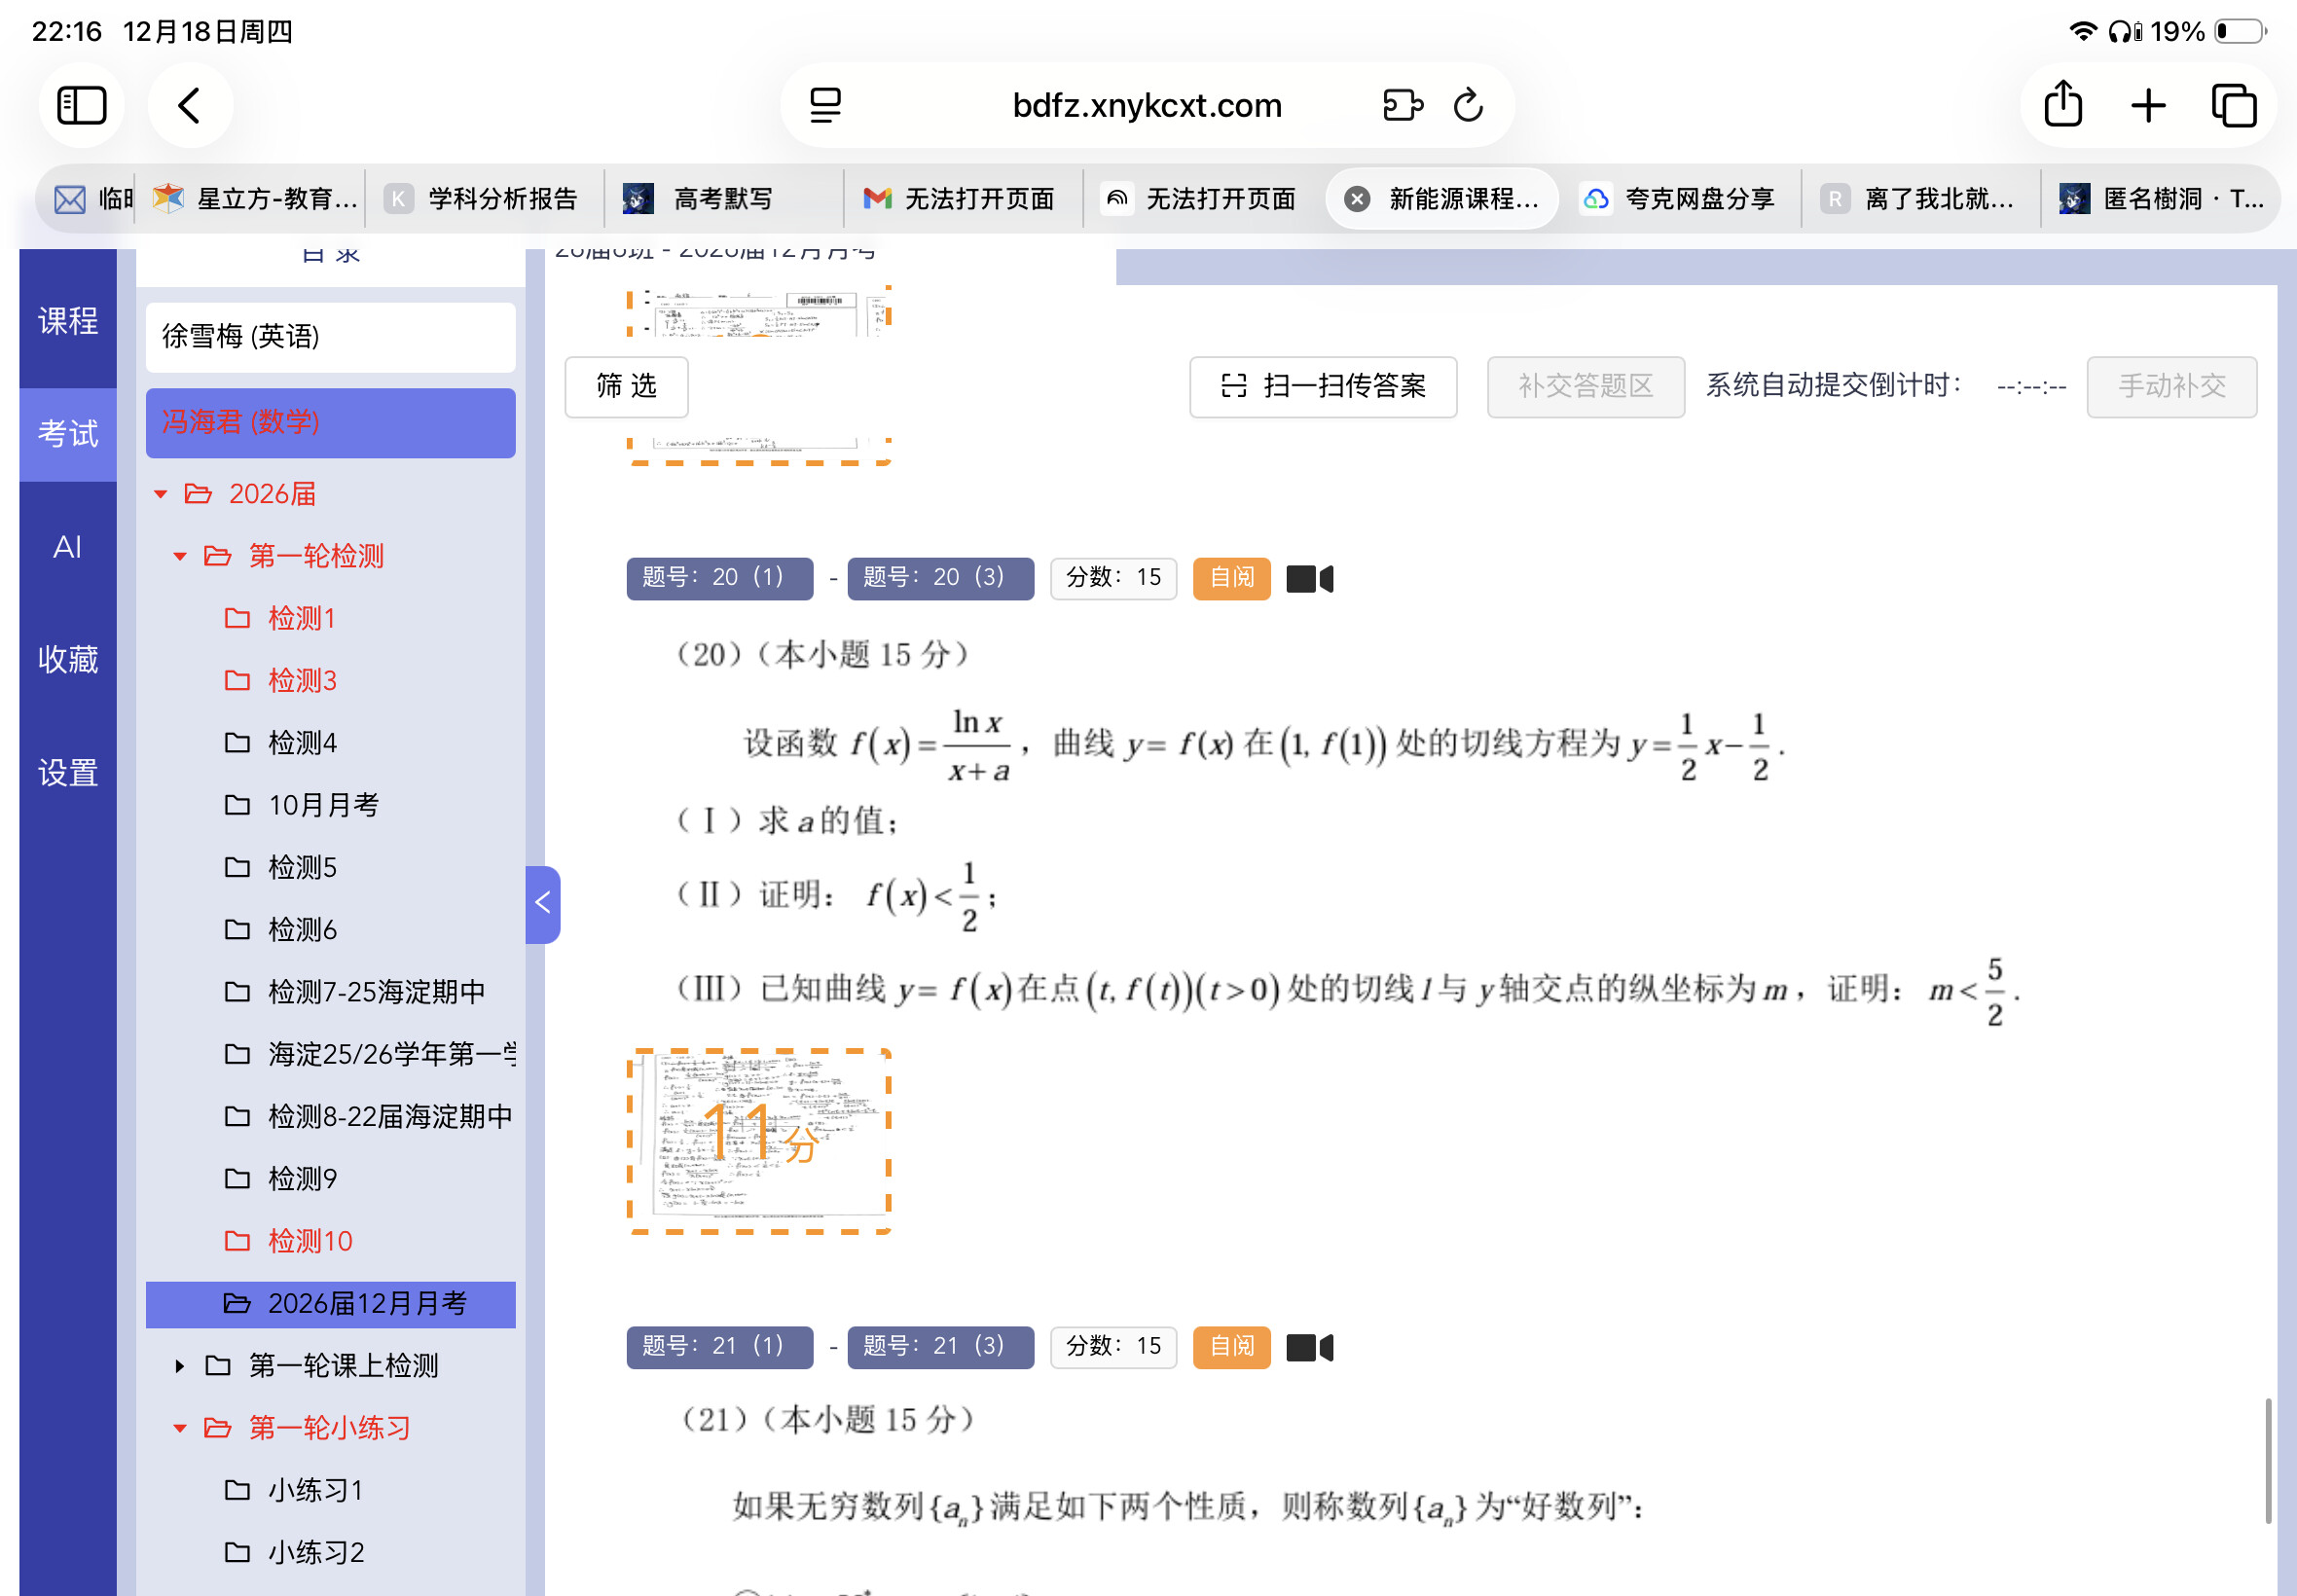The height and width of the screenshot is (1596, 2297).
Task: Expand the 第一轮课上检测 folder
Action: point(180,1366)
